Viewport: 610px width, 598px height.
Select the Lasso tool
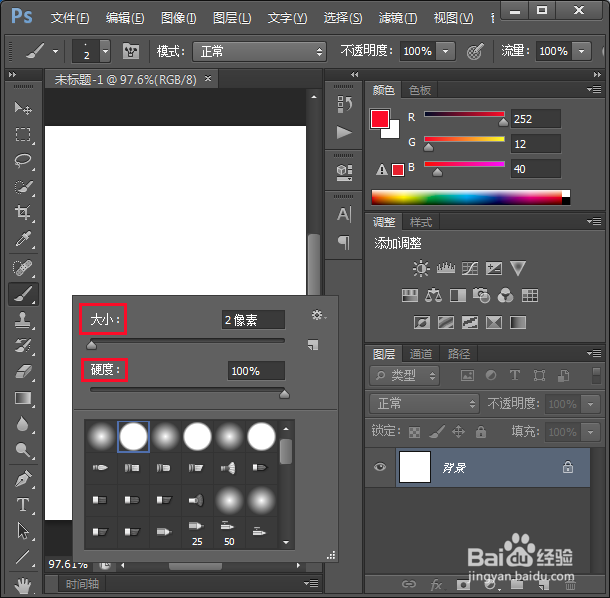pos(23,160)
